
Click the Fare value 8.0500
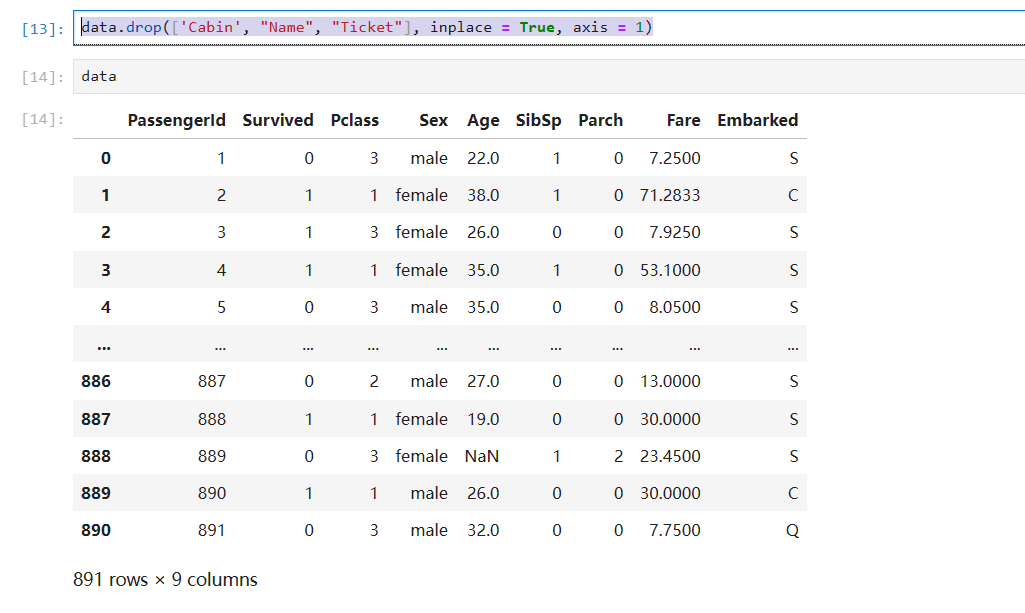pos(675,307)
